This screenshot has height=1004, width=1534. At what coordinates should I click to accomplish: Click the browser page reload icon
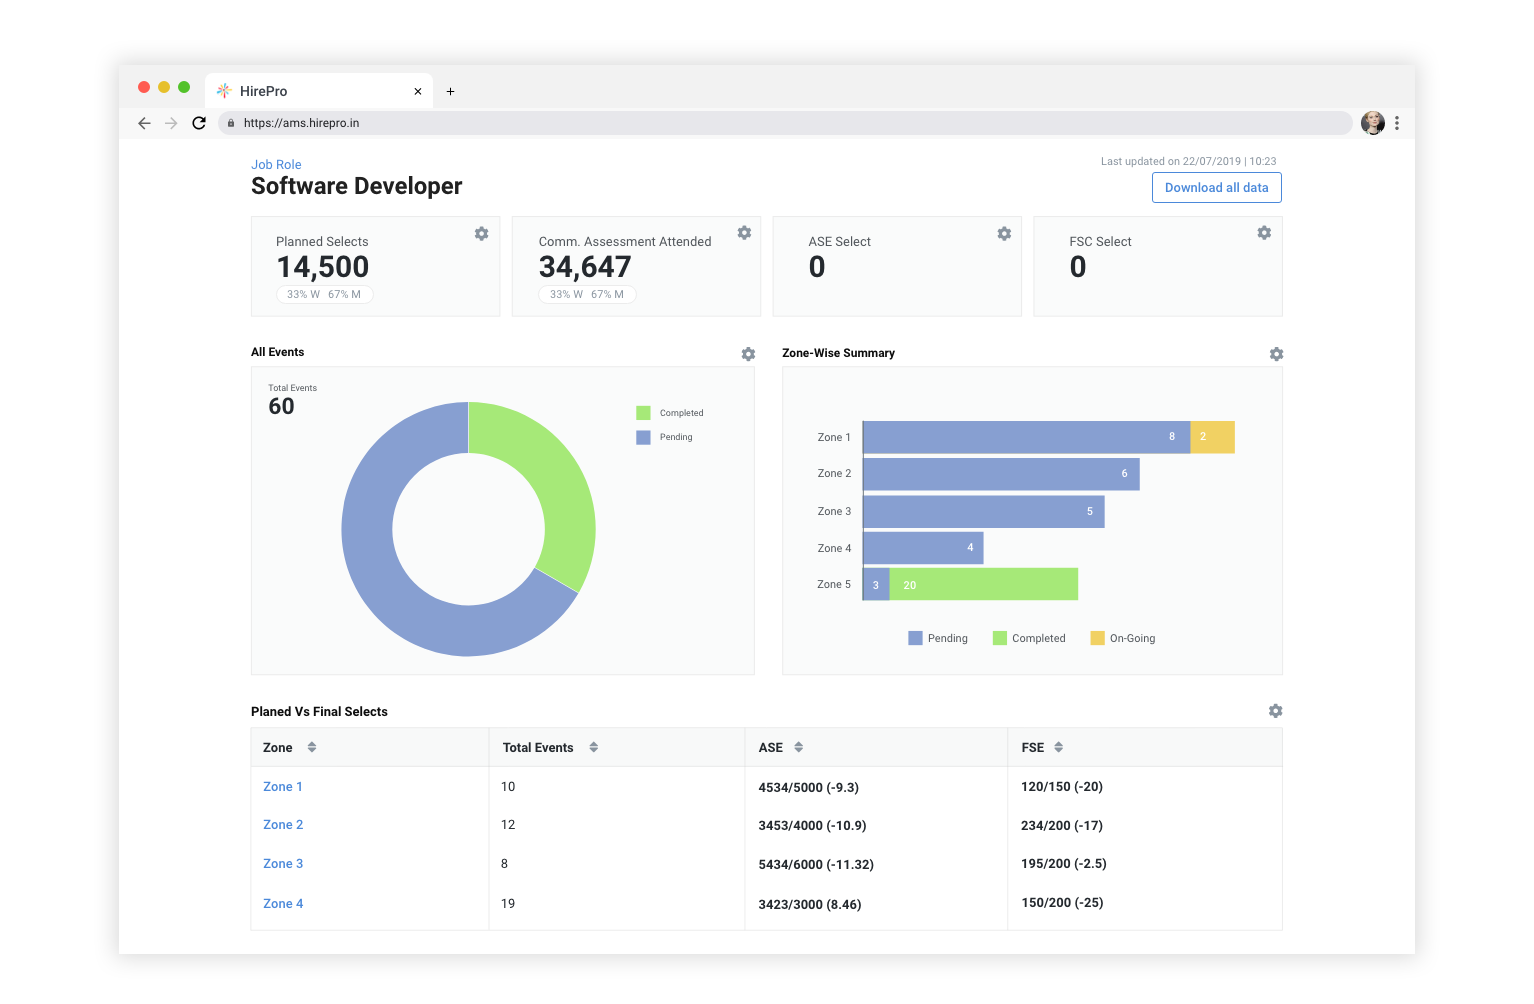(199, 123)
